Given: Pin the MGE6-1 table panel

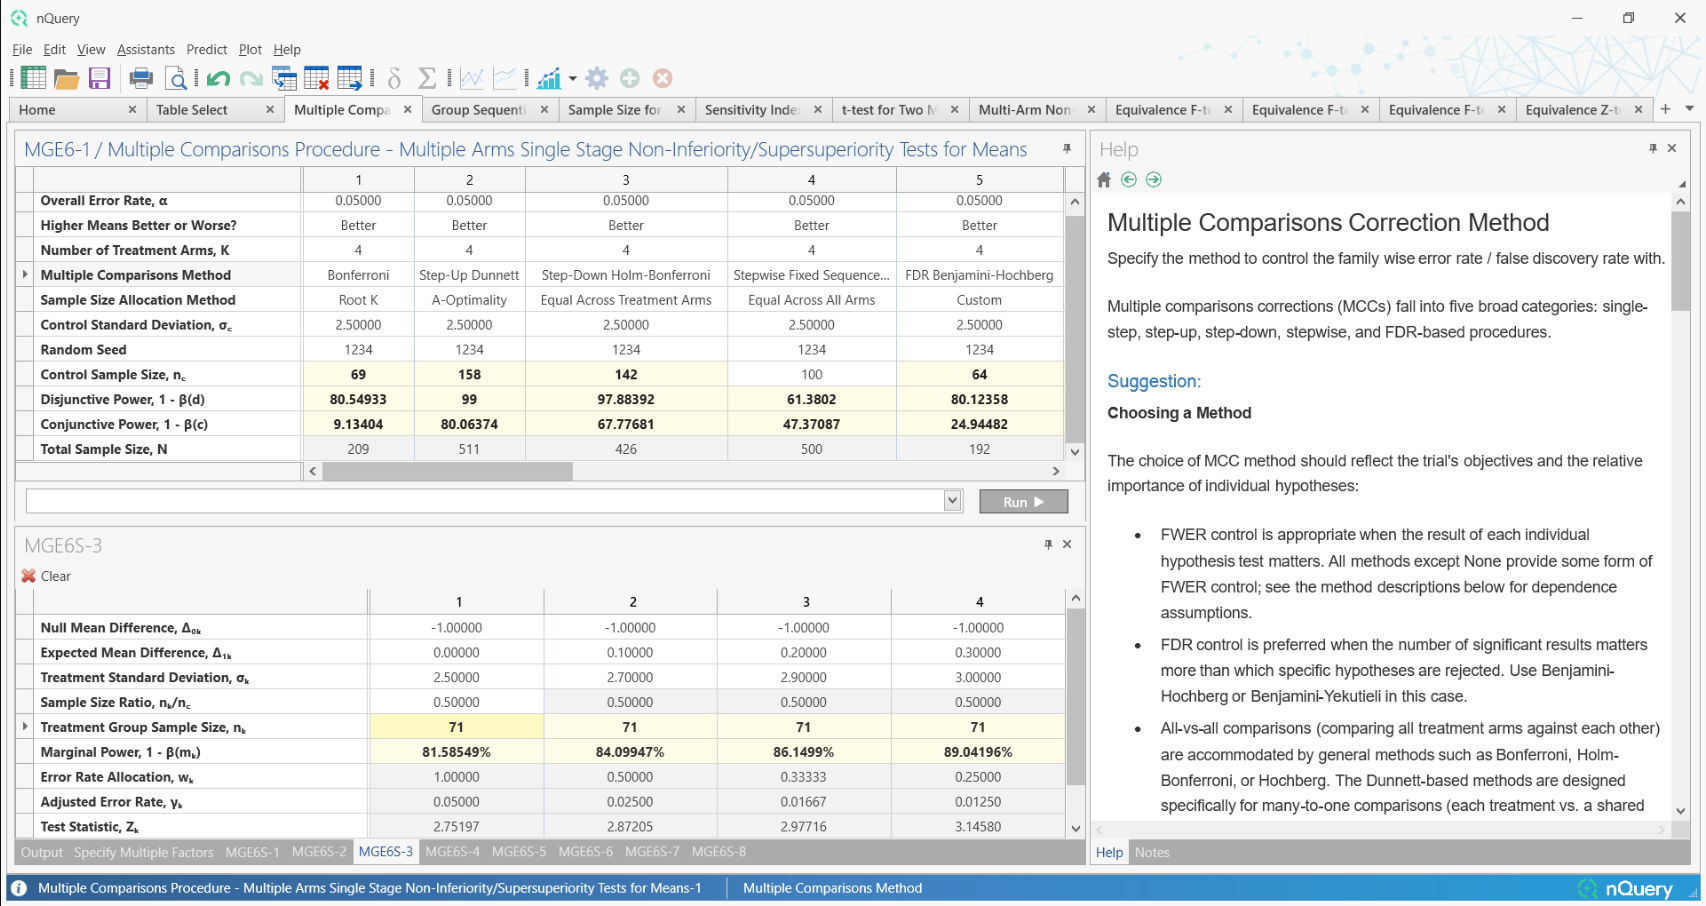Looking at the screenshot, I should point(1067,149).
